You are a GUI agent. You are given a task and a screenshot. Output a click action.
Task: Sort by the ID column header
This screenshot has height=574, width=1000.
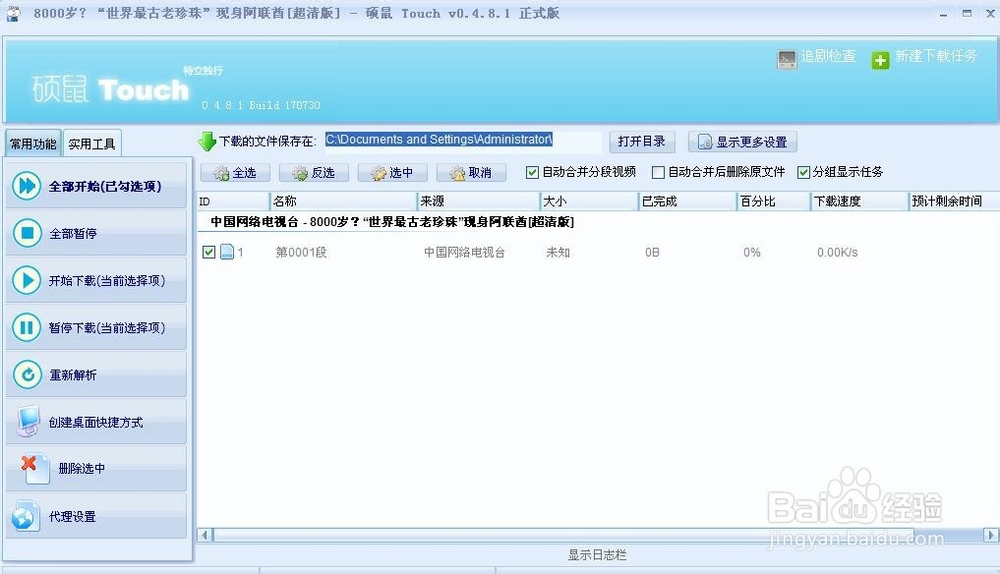point(233,201)
